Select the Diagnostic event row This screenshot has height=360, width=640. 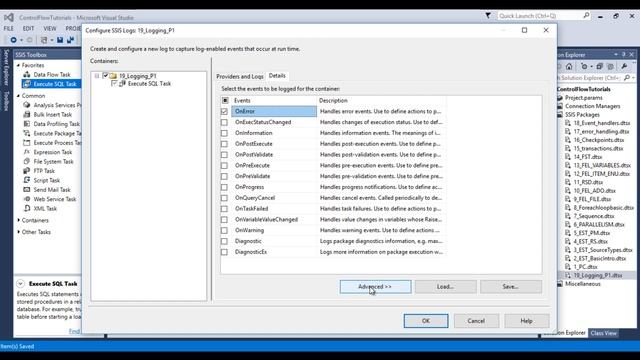[x=332, y=241]
